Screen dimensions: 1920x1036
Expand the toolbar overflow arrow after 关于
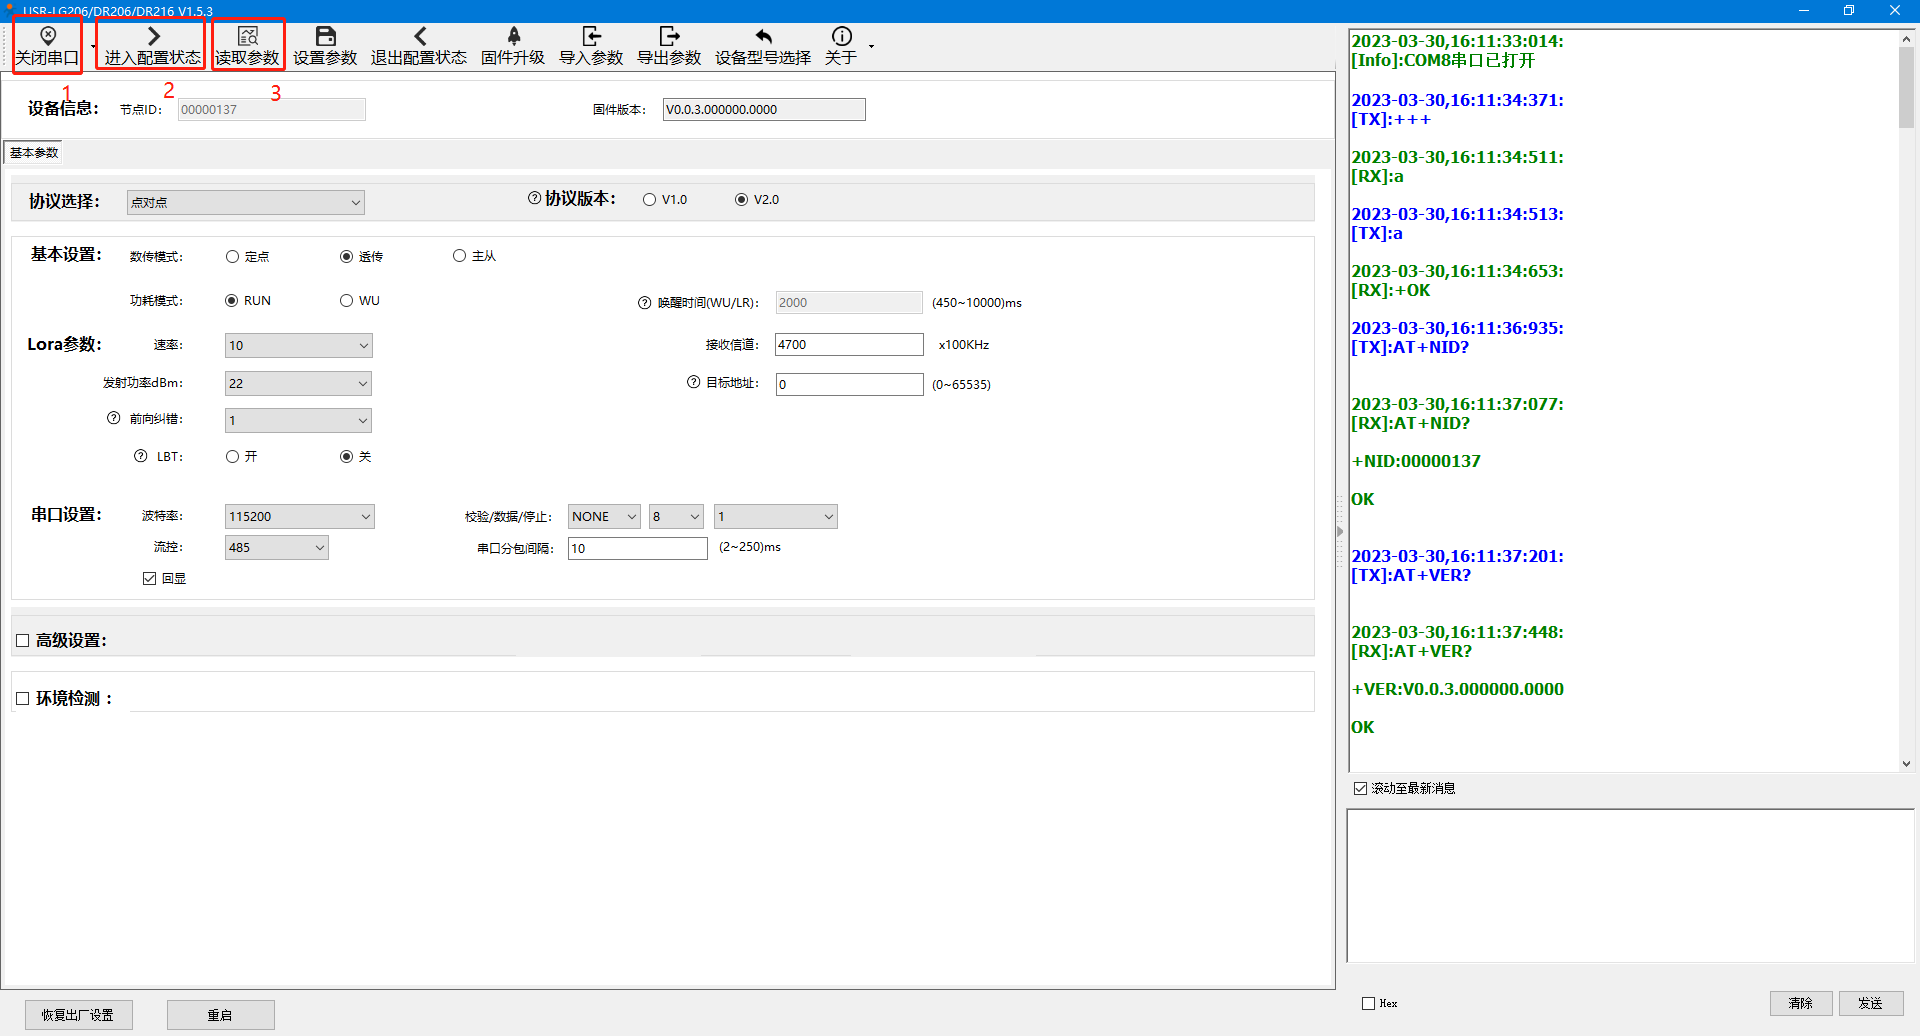click(871, 47)
